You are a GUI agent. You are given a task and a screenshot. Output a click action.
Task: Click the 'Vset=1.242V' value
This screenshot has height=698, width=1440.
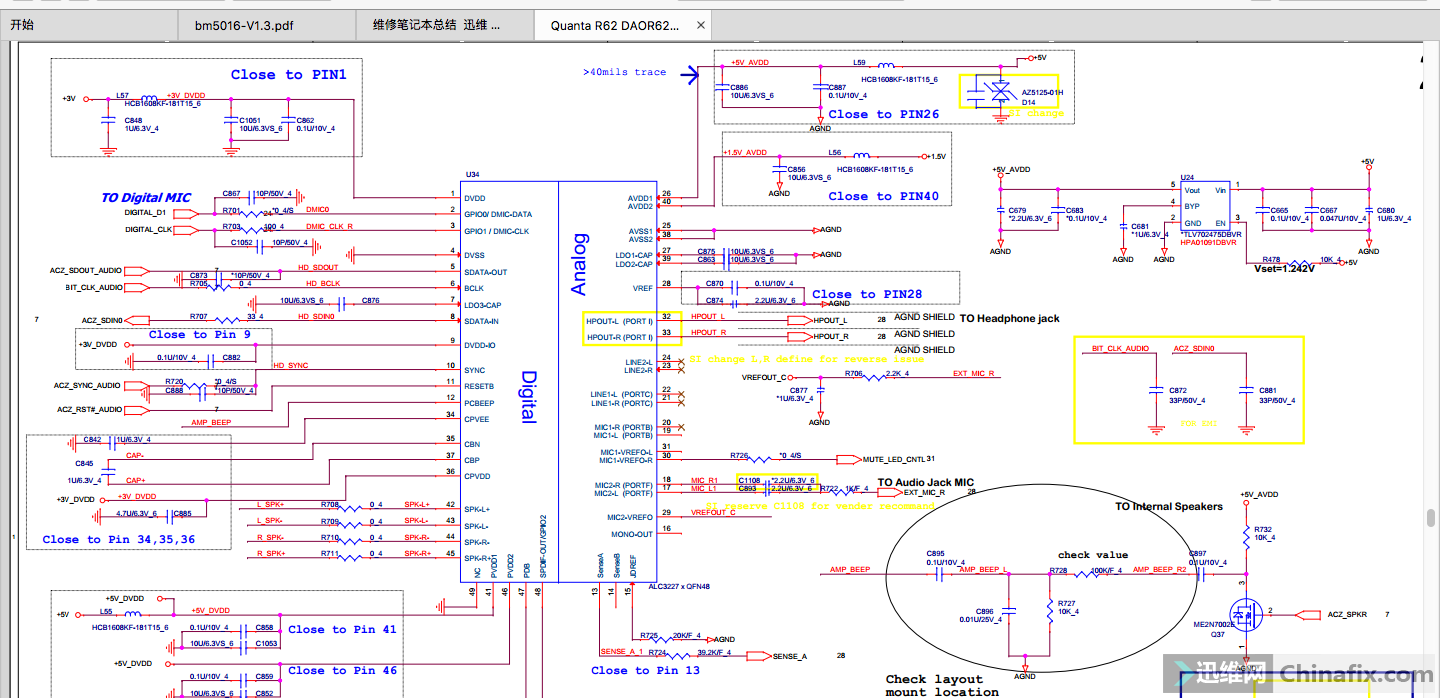click(1287, 269)
